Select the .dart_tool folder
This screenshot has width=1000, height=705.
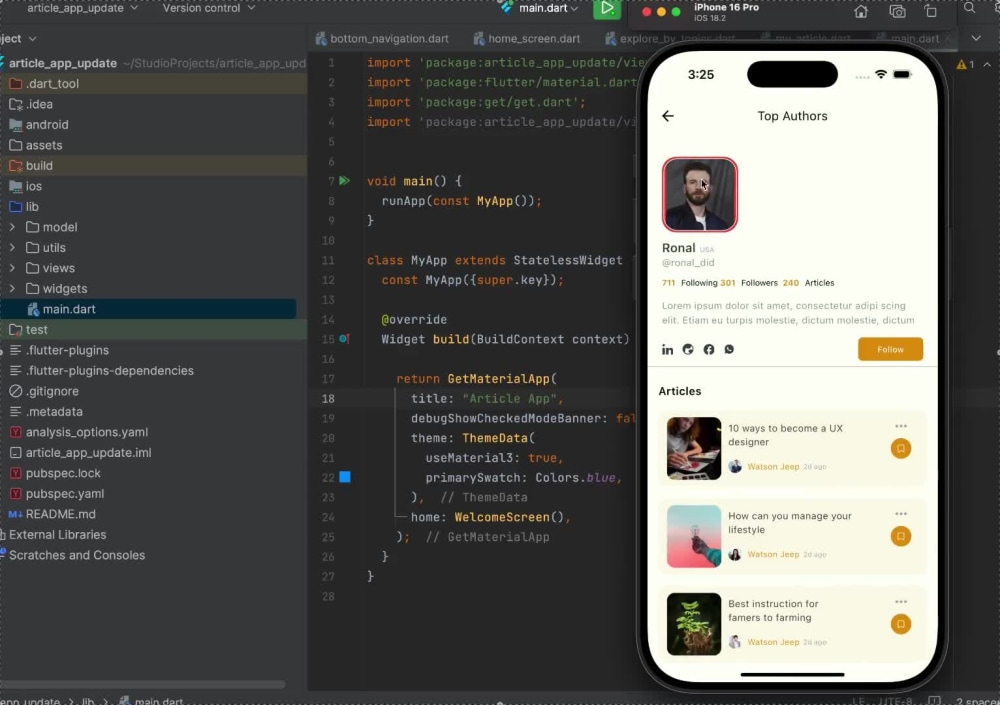click(52, 84)
